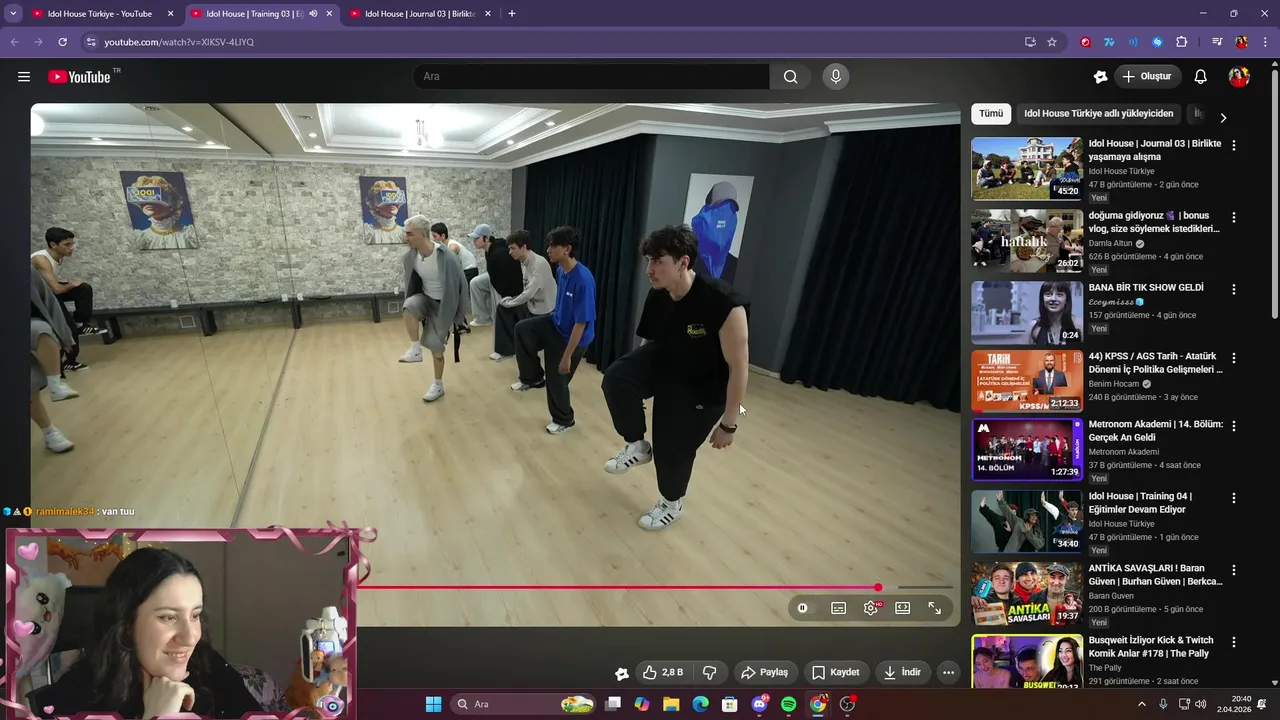Toggle subtitles in the video player

click(839, 608)
